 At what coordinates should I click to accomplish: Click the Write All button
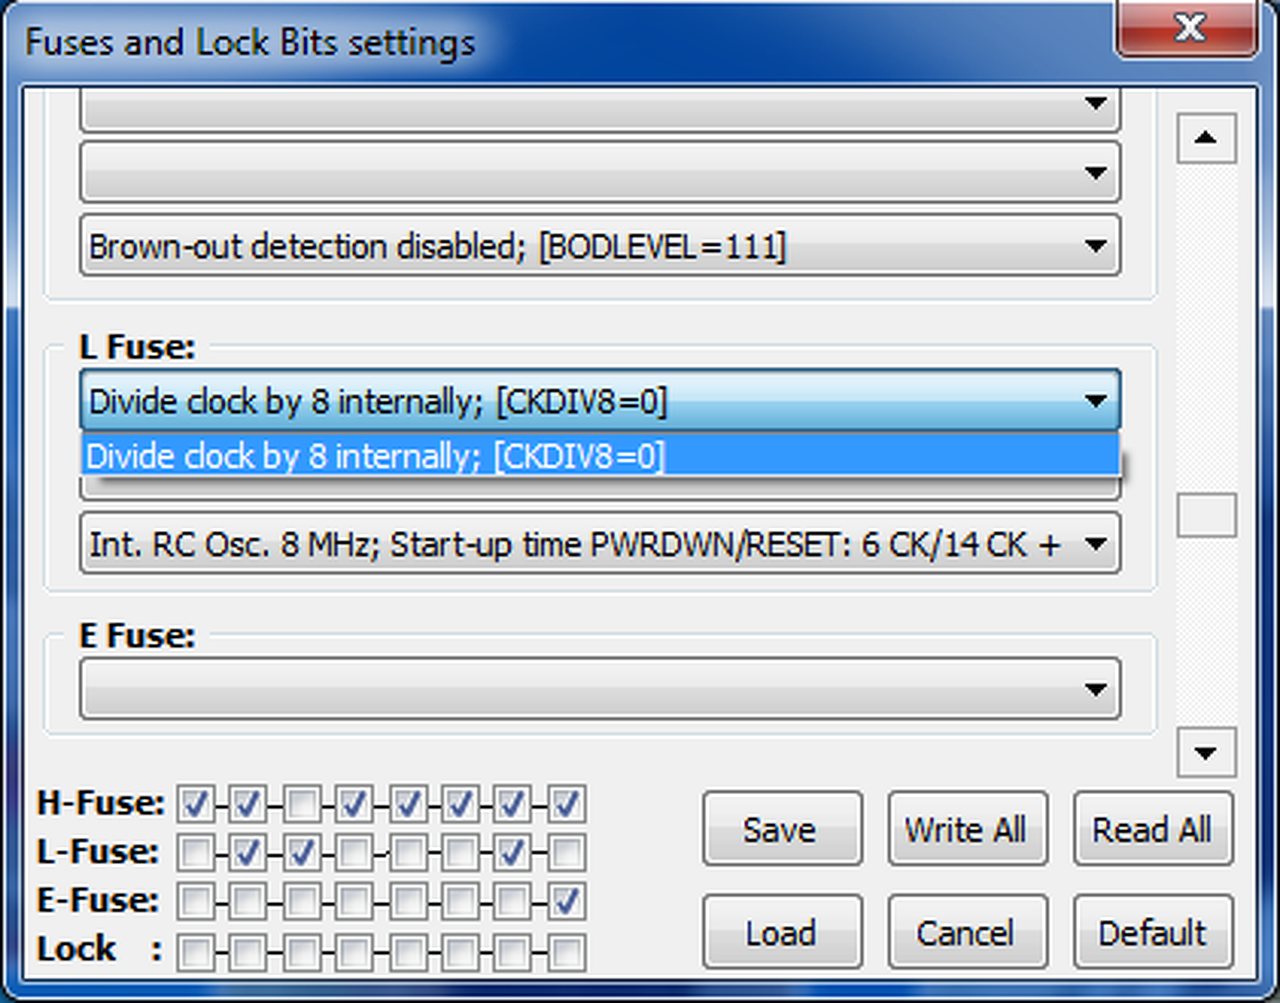coord(967,829)
